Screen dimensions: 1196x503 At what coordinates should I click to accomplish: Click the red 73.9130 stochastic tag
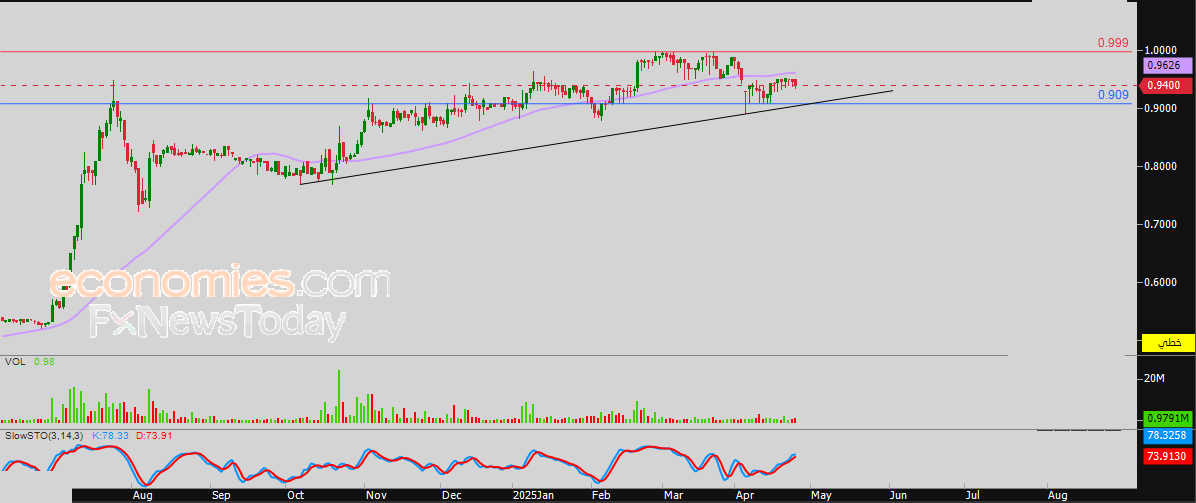pos(1168,456)
